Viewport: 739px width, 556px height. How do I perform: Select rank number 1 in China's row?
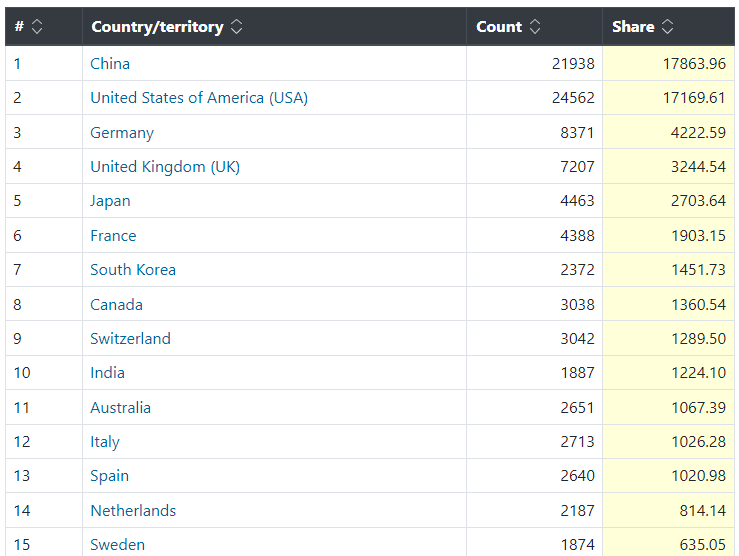(17, 64)
